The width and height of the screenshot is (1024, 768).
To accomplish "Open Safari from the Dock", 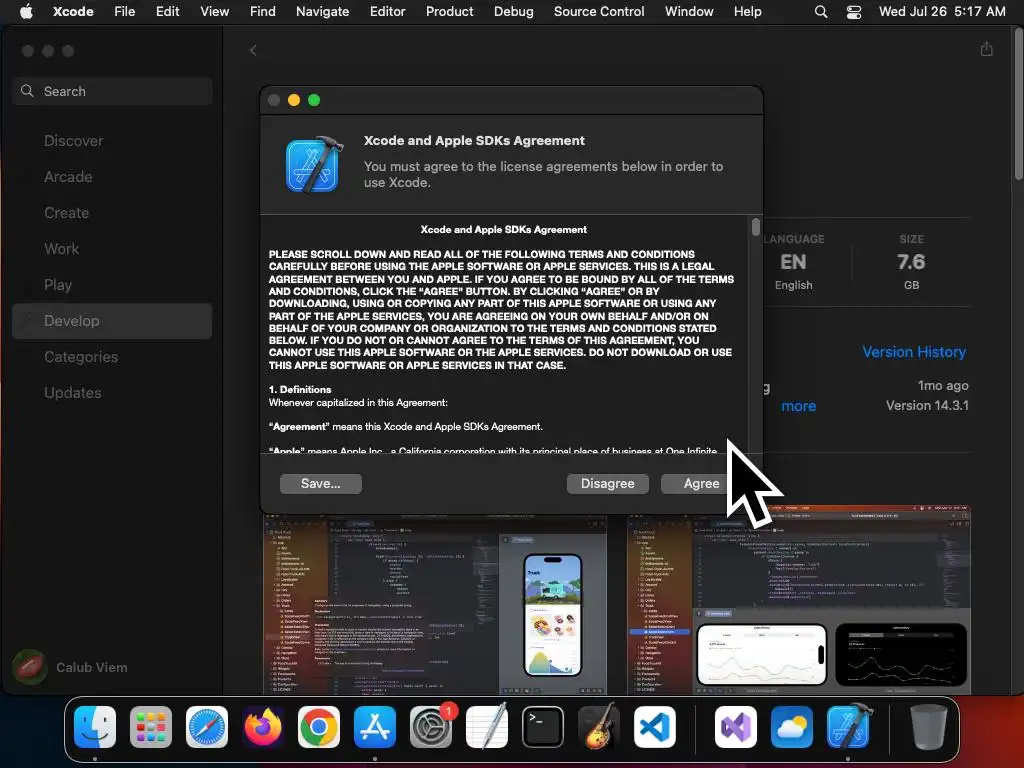I will tap(207, 727).
